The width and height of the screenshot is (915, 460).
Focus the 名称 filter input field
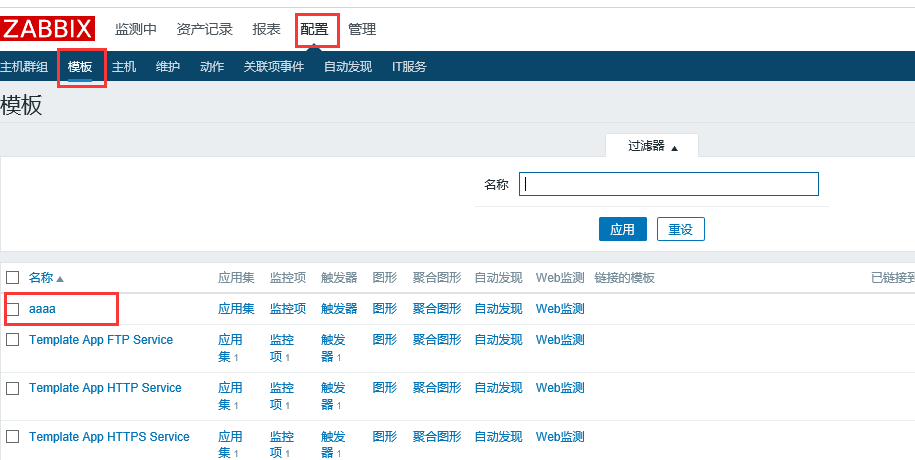(x=669, y=184)
